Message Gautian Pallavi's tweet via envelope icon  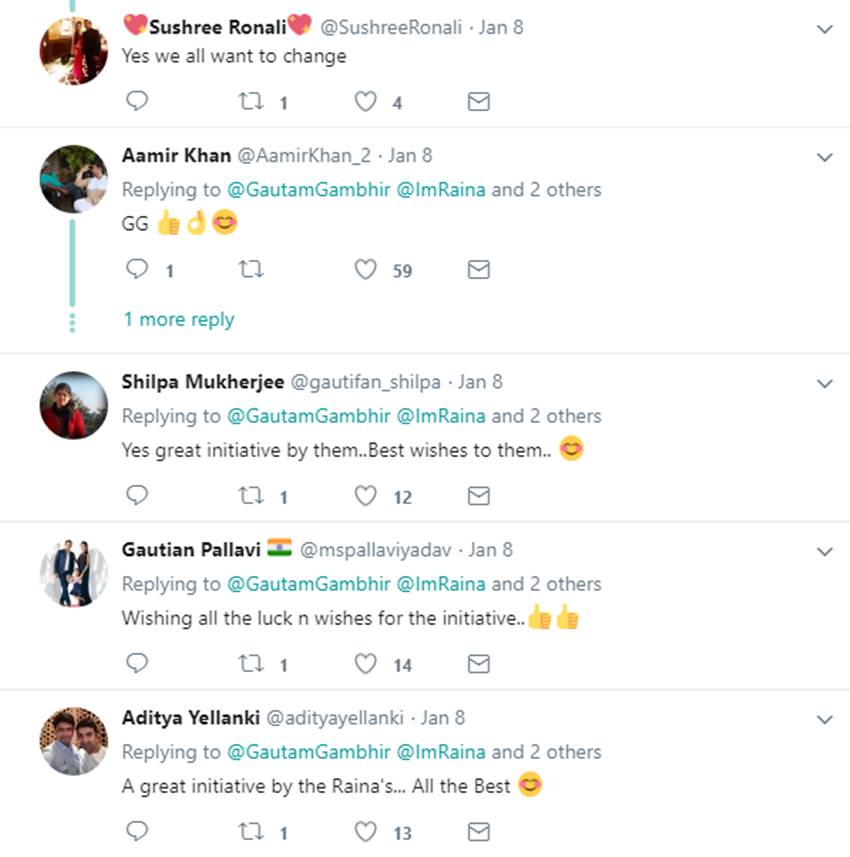479,664
